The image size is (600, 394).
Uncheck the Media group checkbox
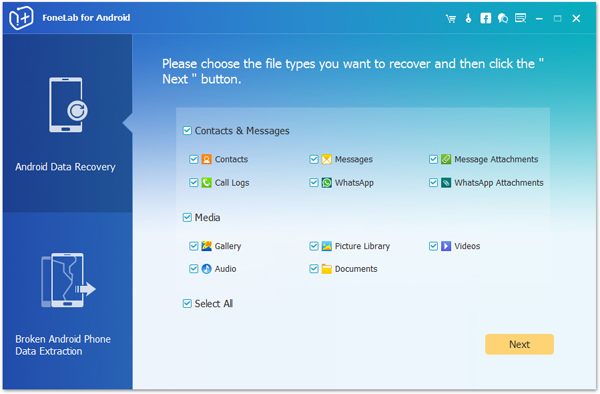tap(187, 218)
